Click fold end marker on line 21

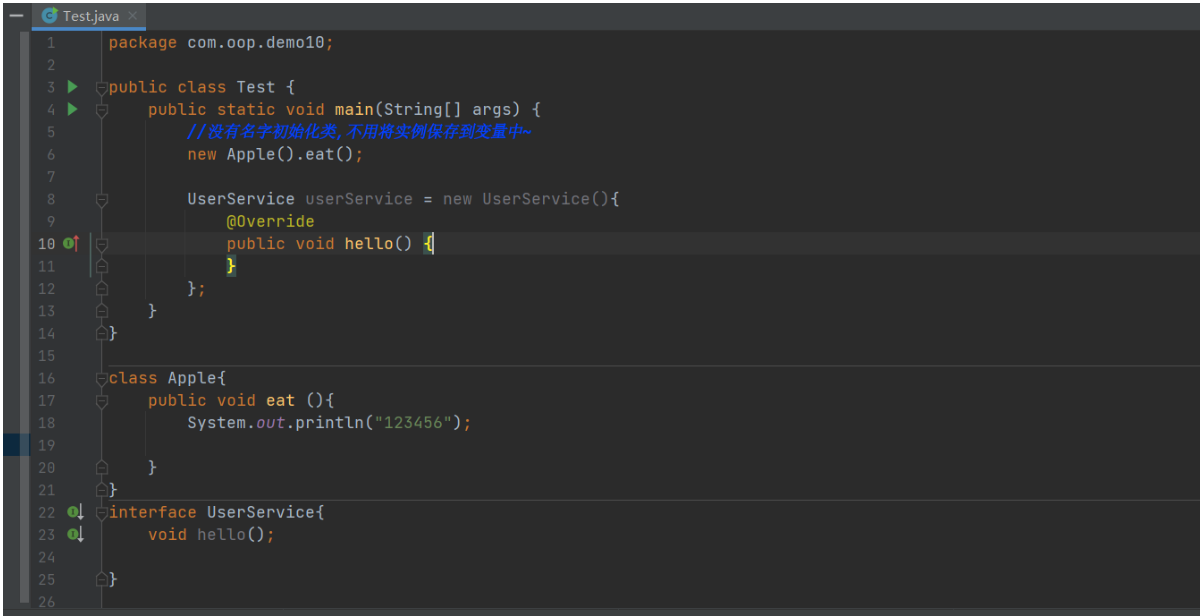pos(101,490)
